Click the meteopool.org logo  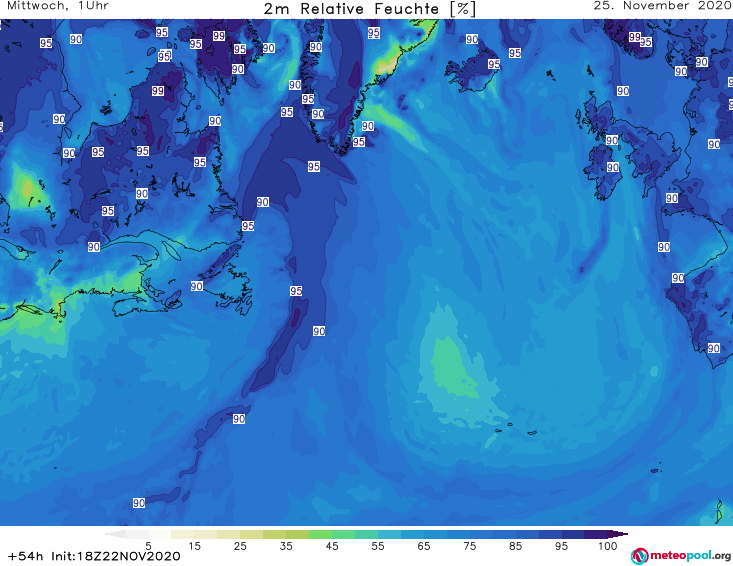click(x=681, y=556)
